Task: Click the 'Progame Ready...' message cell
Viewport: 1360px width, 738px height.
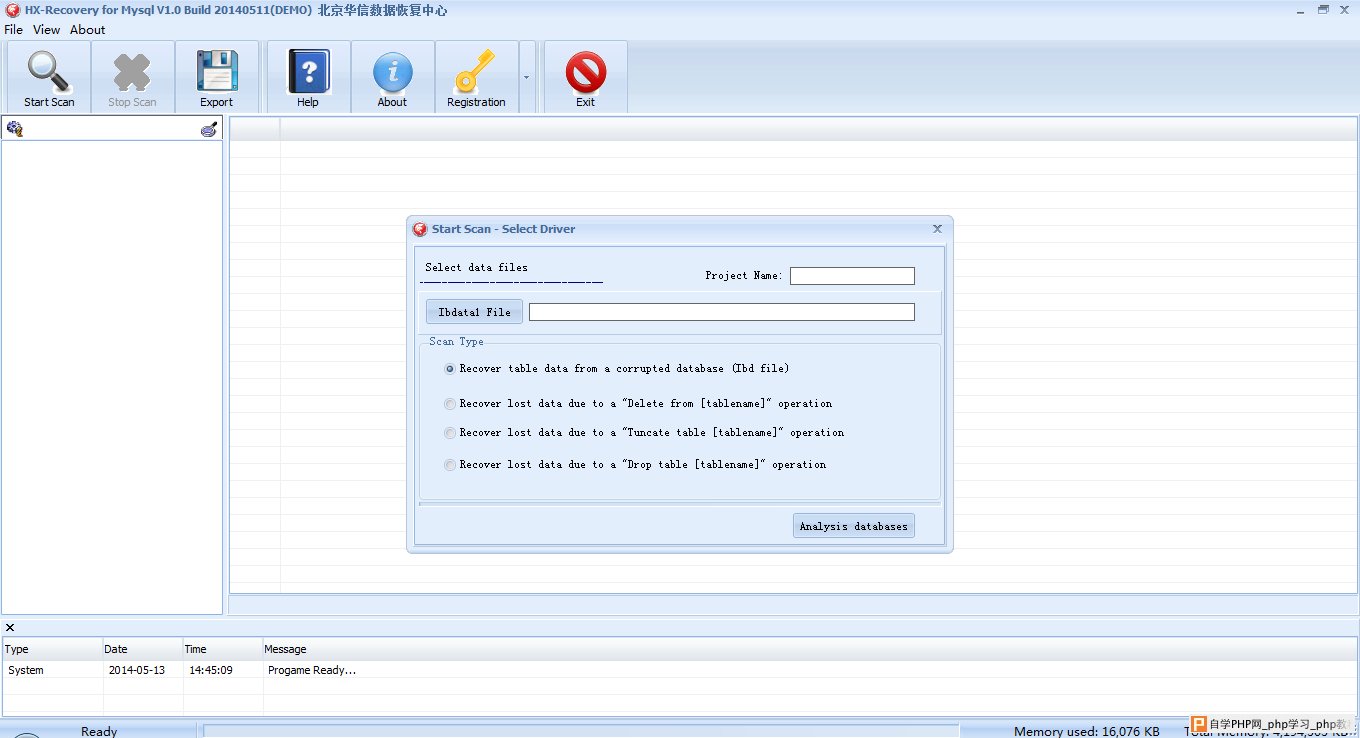Action: [312, 670]
